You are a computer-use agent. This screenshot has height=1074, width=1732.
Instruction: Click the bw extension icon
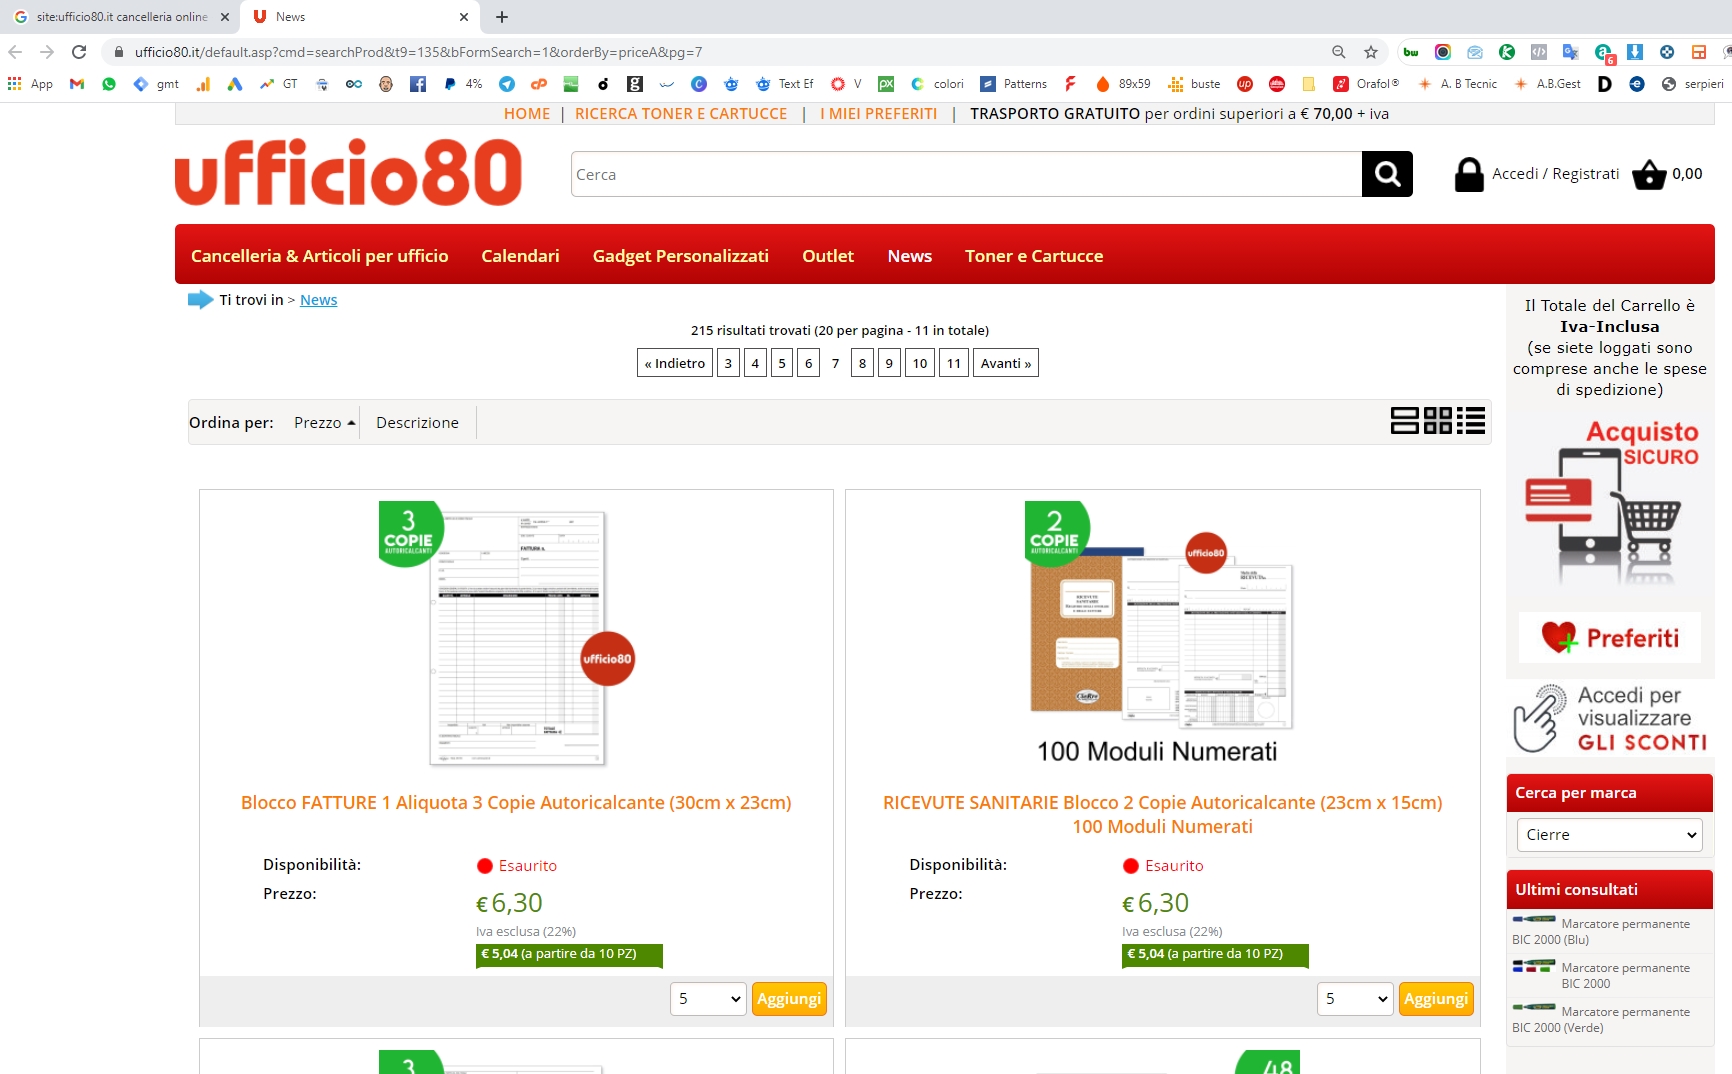pos(1411,52)
